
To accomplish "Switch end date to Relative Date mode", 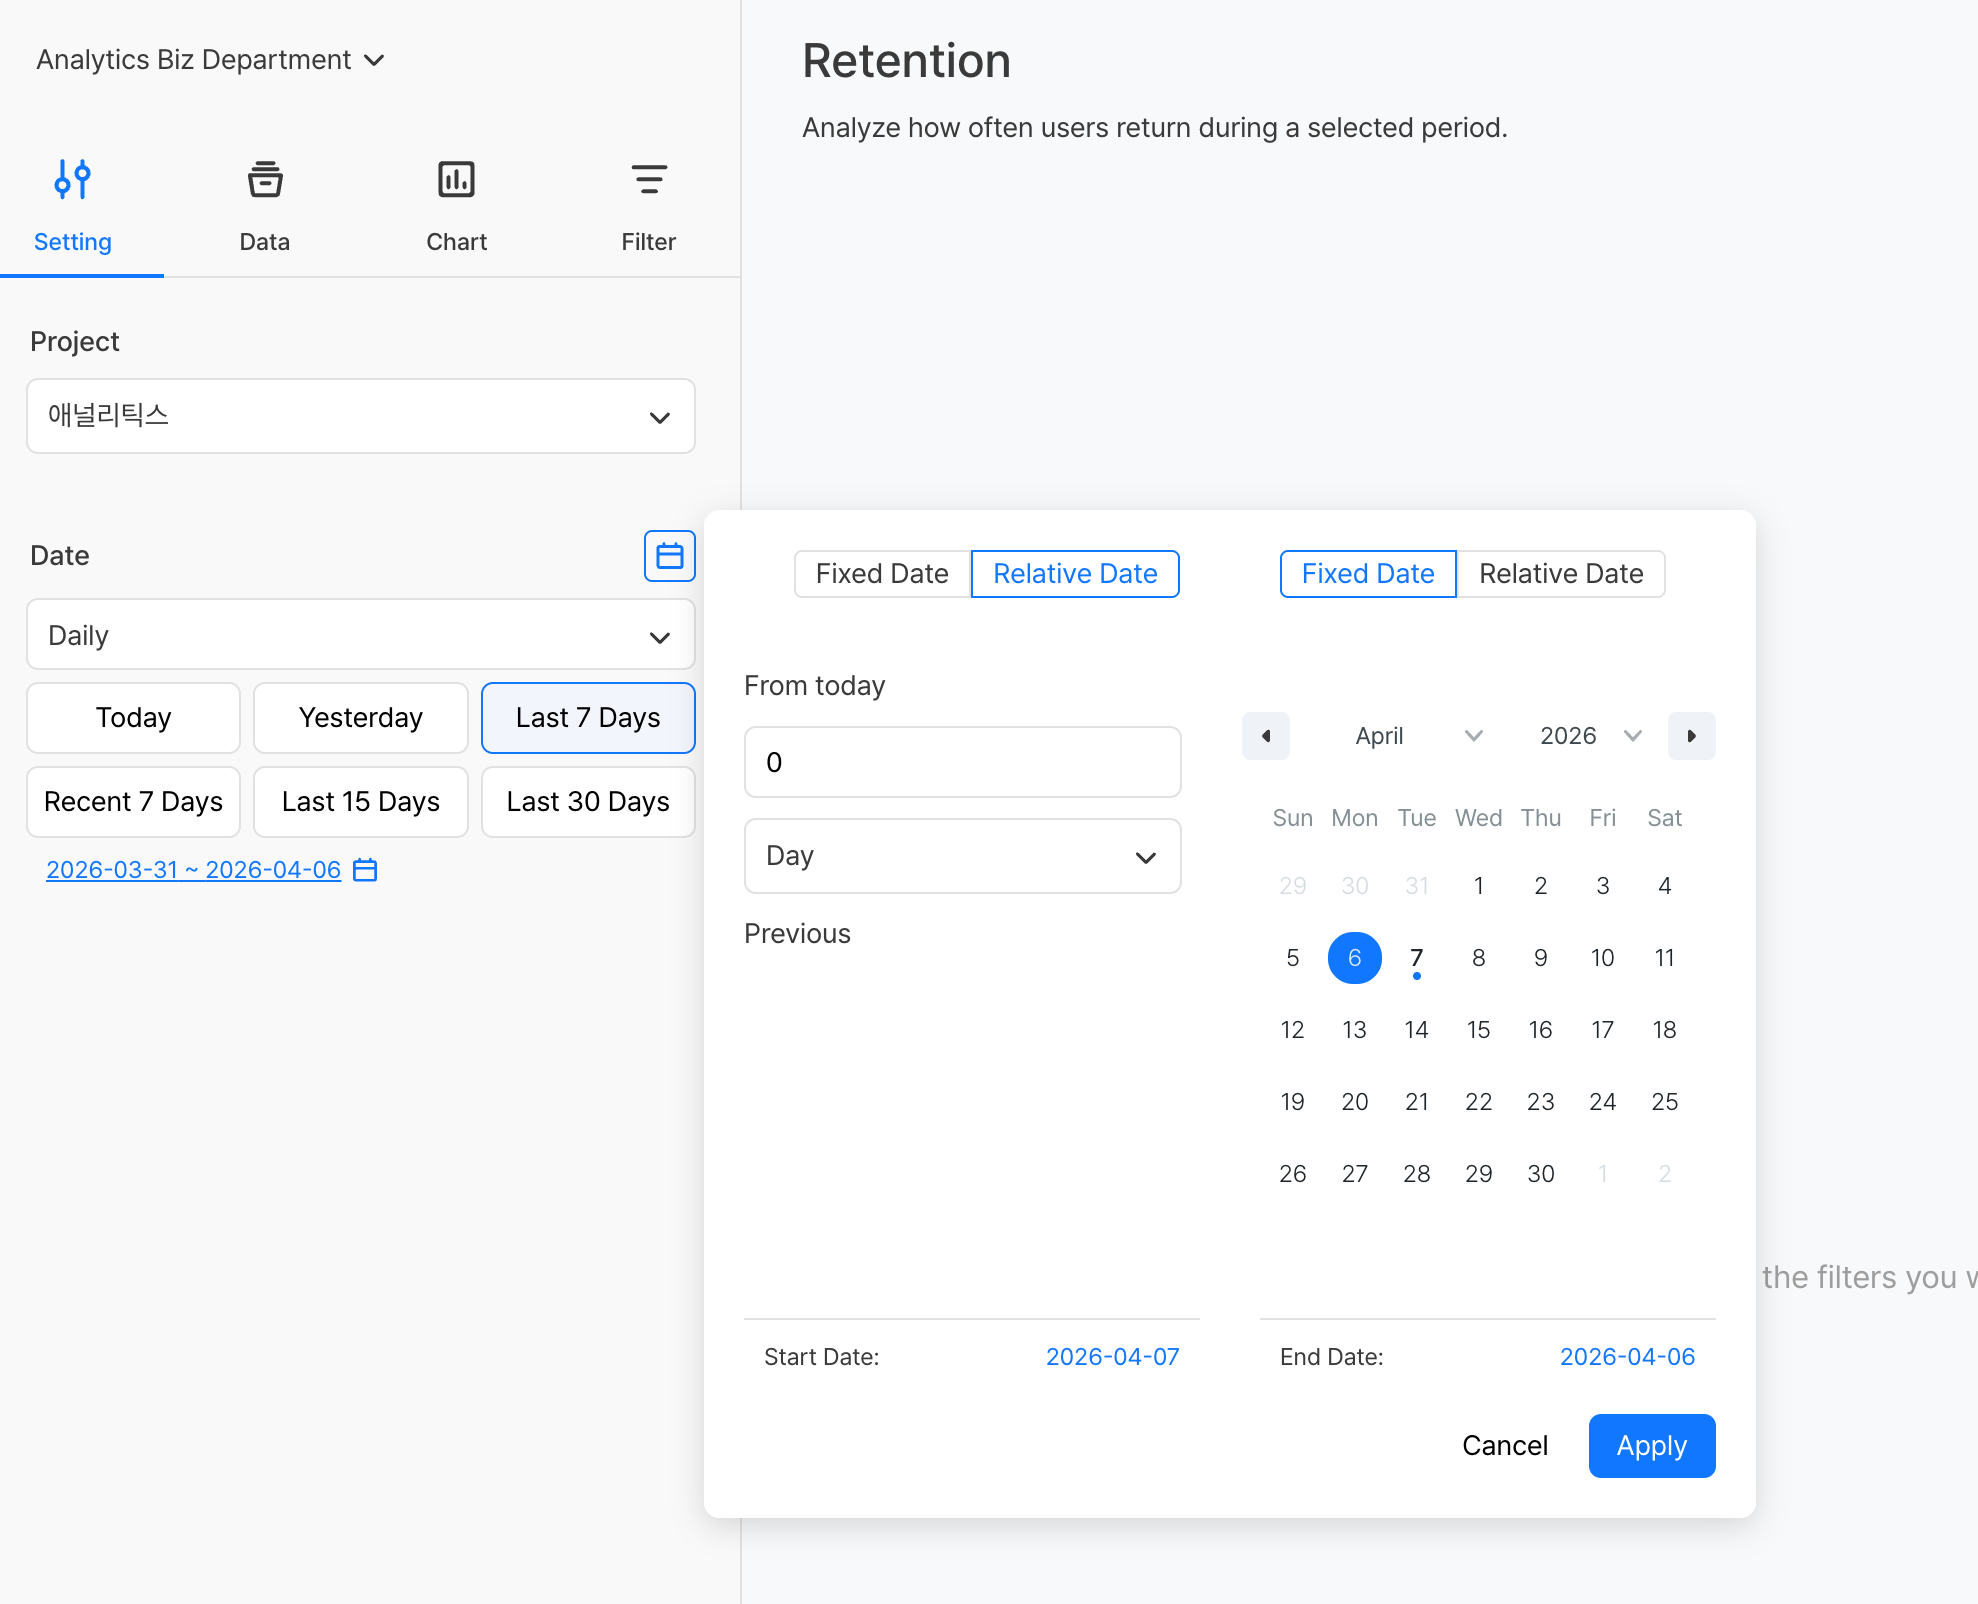I will coord(1560,574).
